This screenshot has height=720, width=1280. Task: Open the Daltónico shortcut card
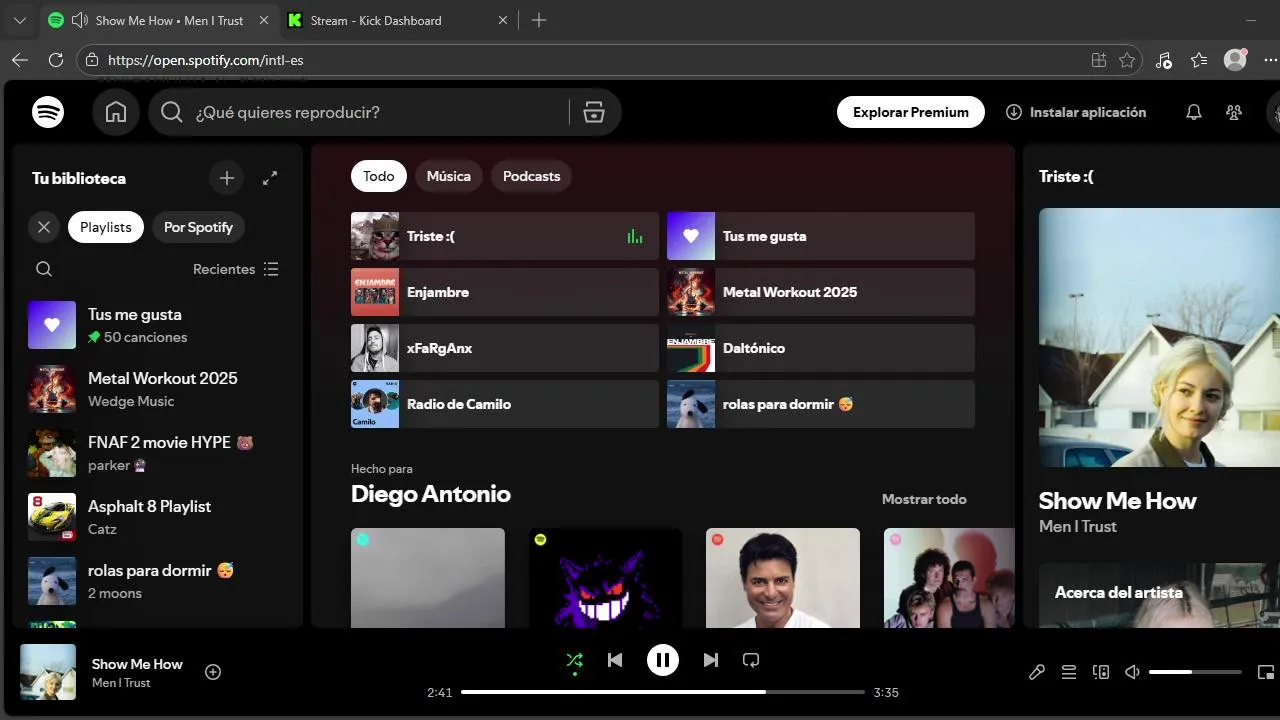[x=821, y=348]
